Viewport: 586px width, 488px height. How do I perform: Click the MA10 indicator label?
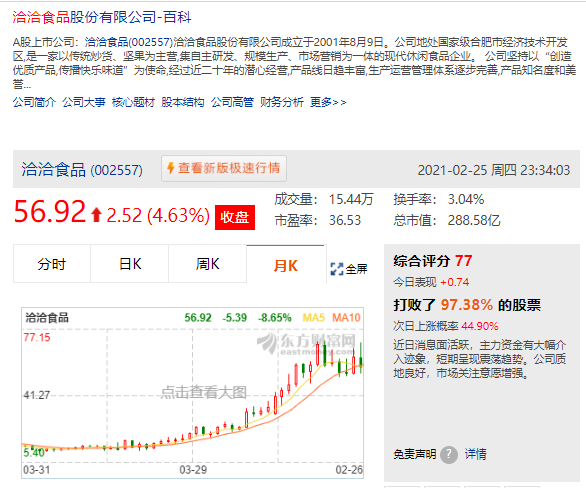(346, 318)
